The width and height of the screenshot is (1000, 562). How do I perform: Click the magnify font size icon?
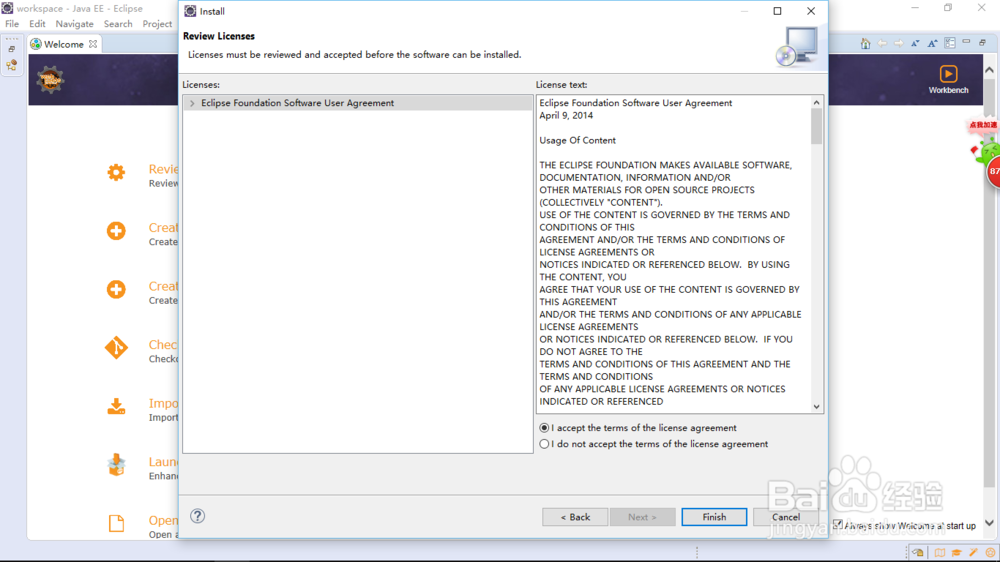932,44
